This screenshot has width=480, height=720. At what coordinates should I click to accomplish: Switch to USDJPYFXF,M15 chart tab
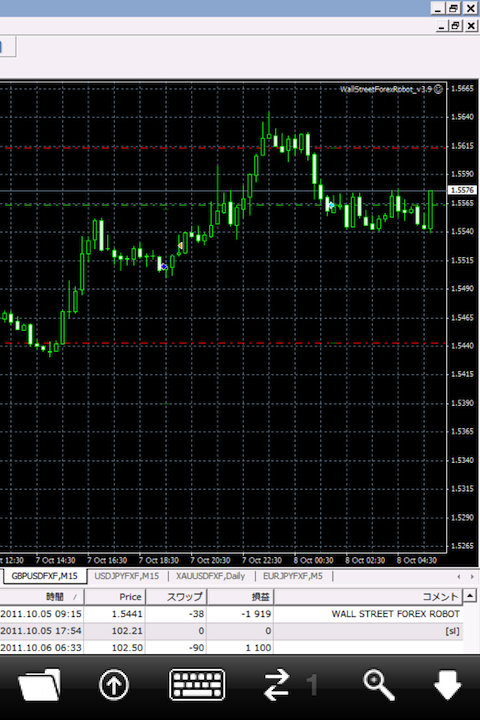click(x=126, y=576)
